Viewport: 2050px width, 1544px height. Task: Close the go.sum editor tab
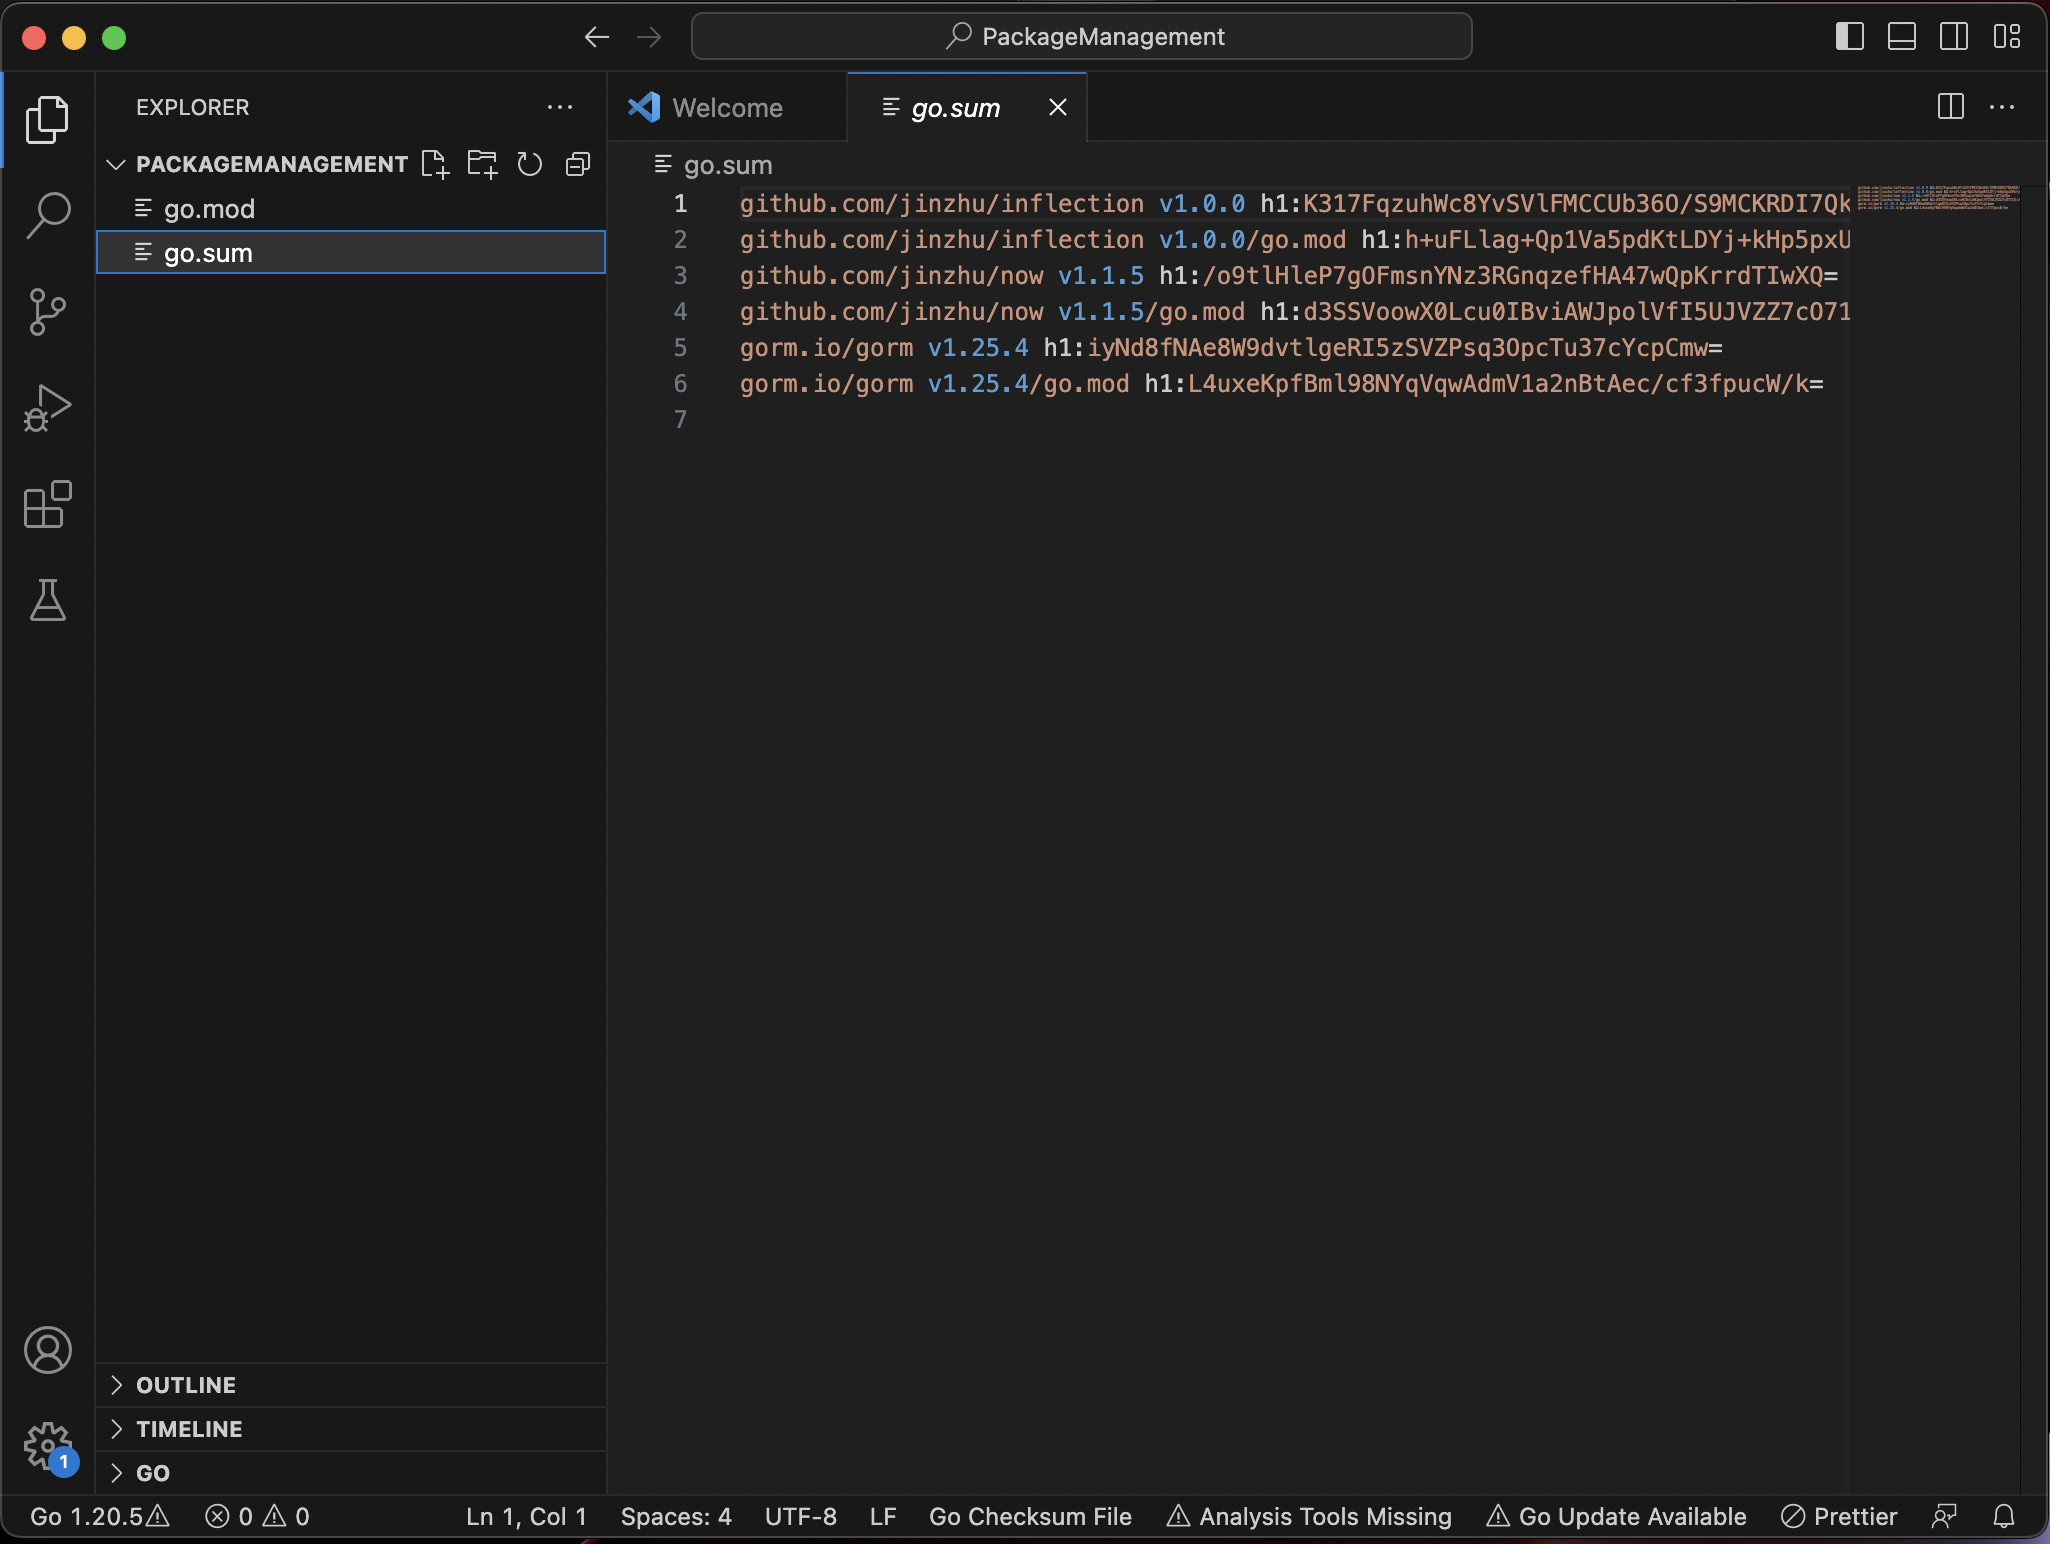point(1058,107)
